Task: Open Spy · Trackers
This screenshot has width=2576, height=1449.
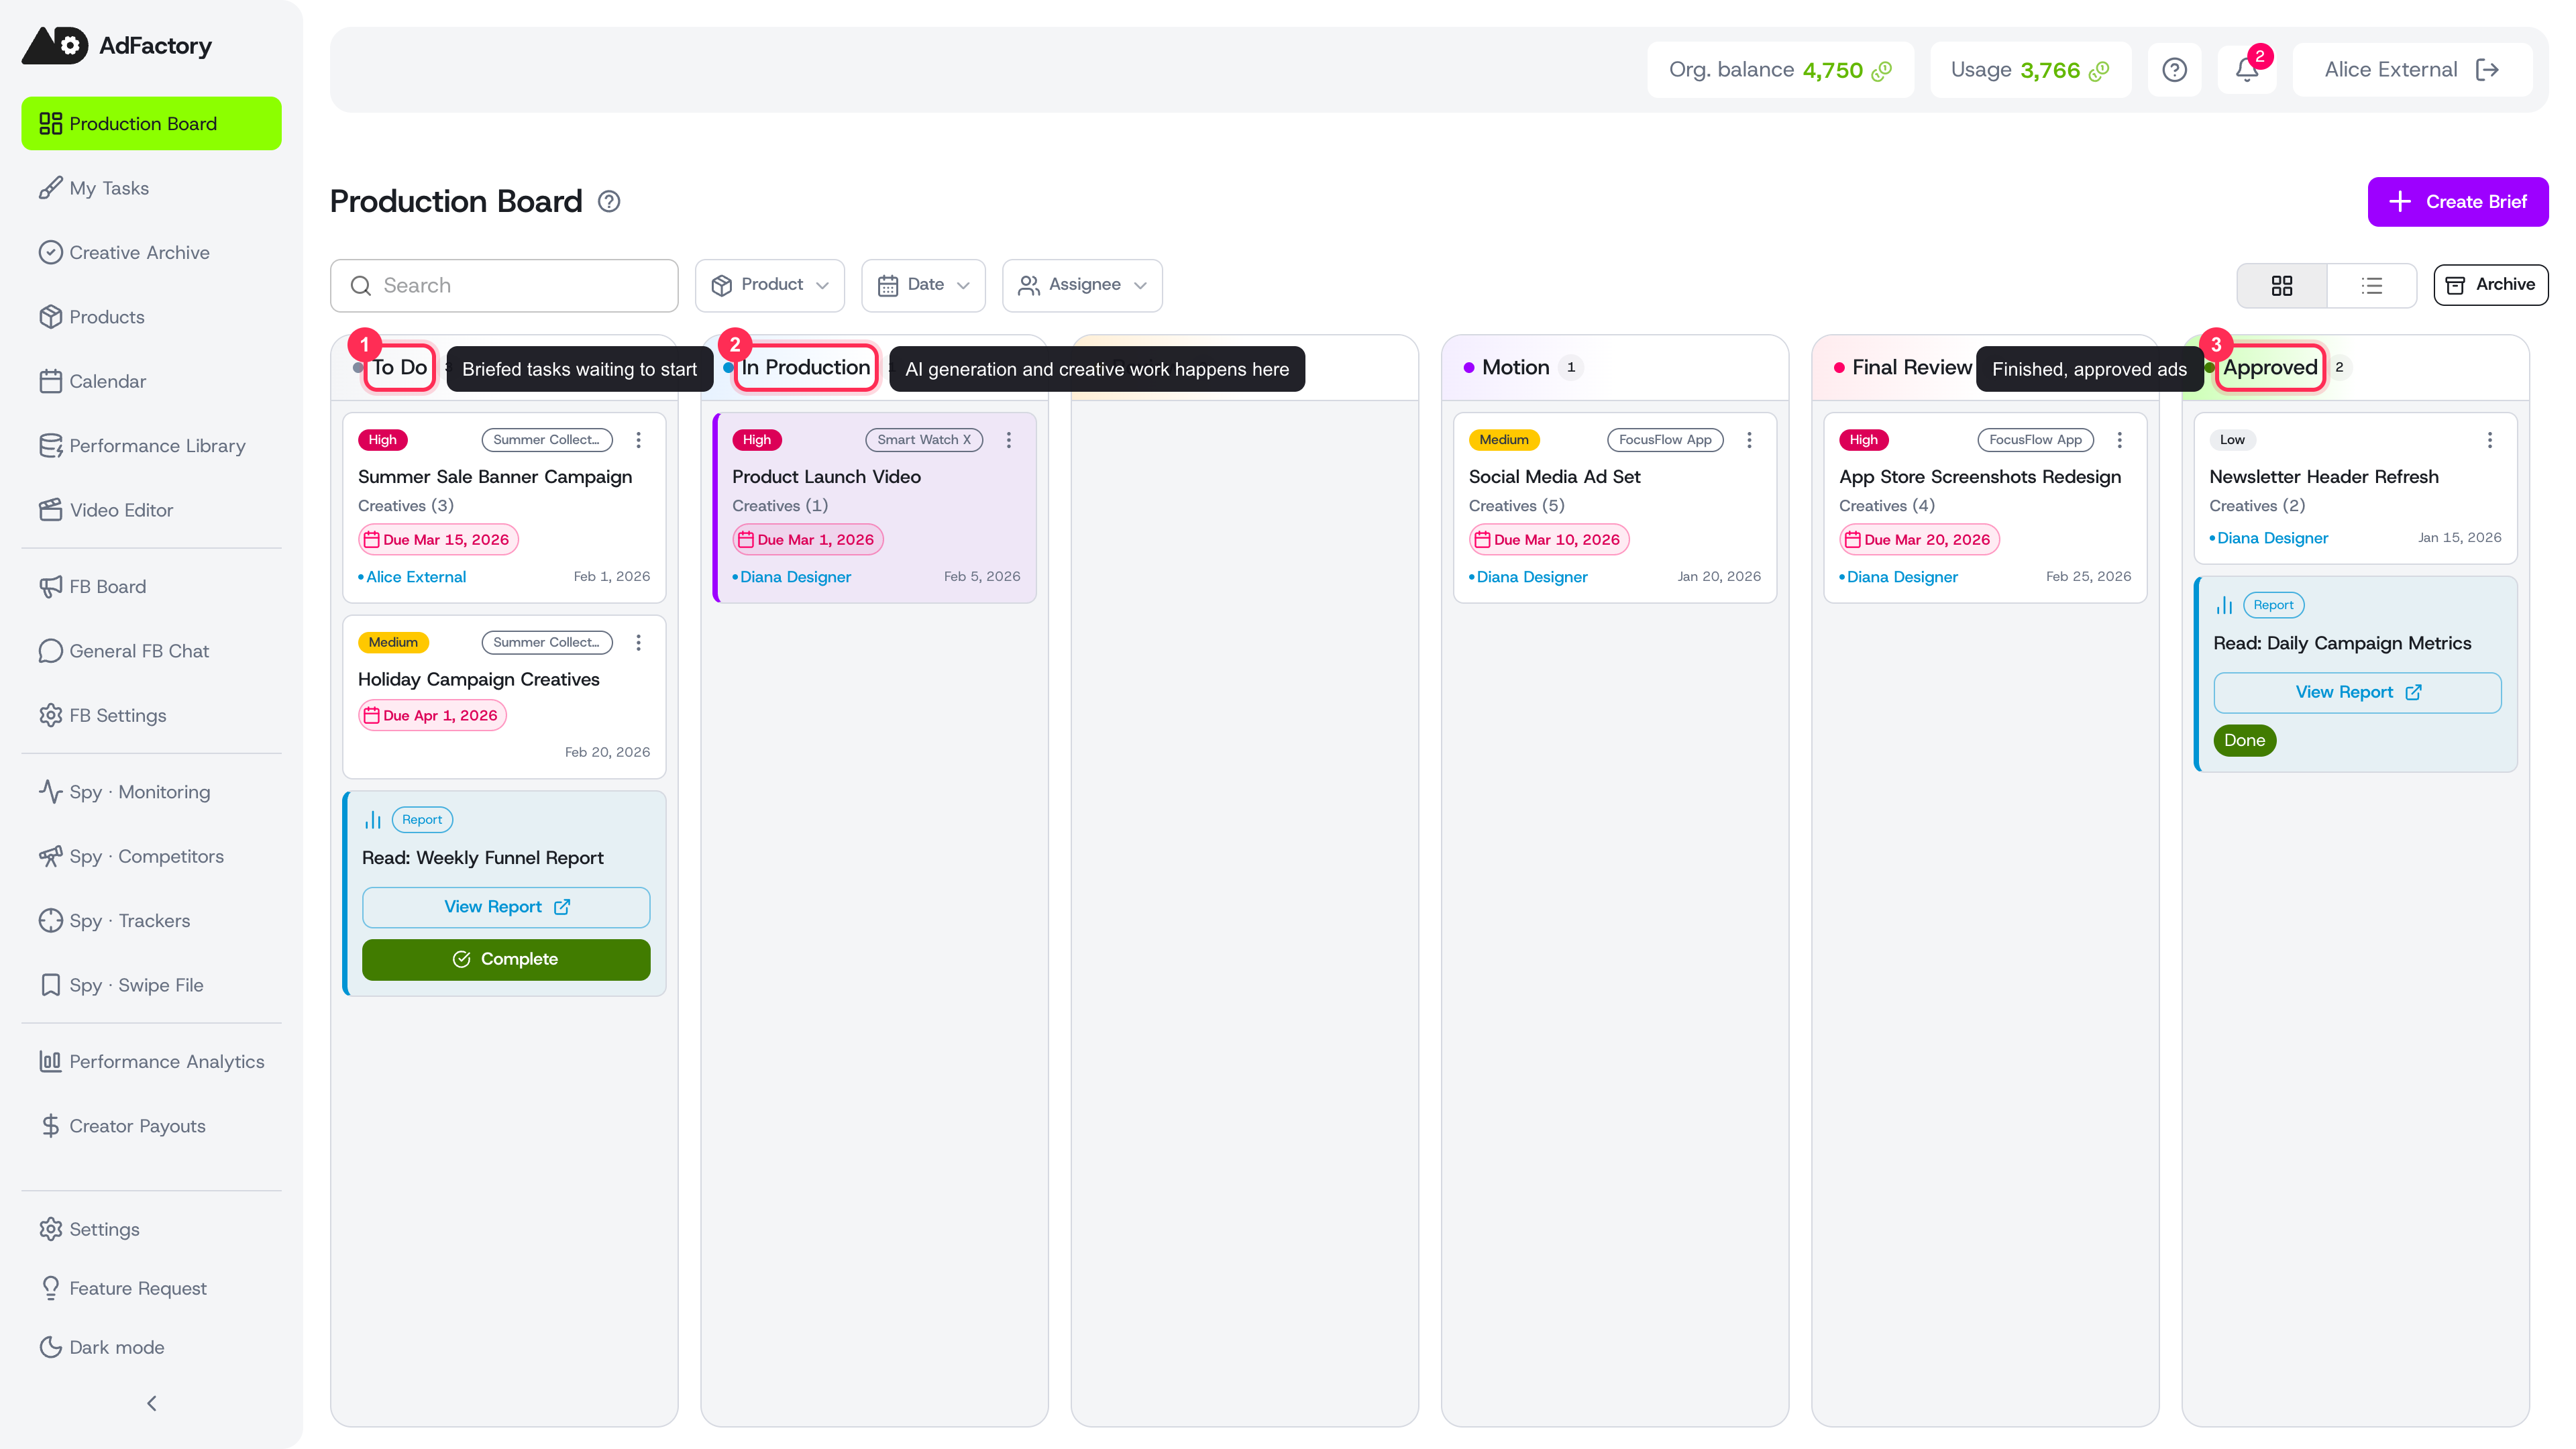Action: (x=152, y=921)
